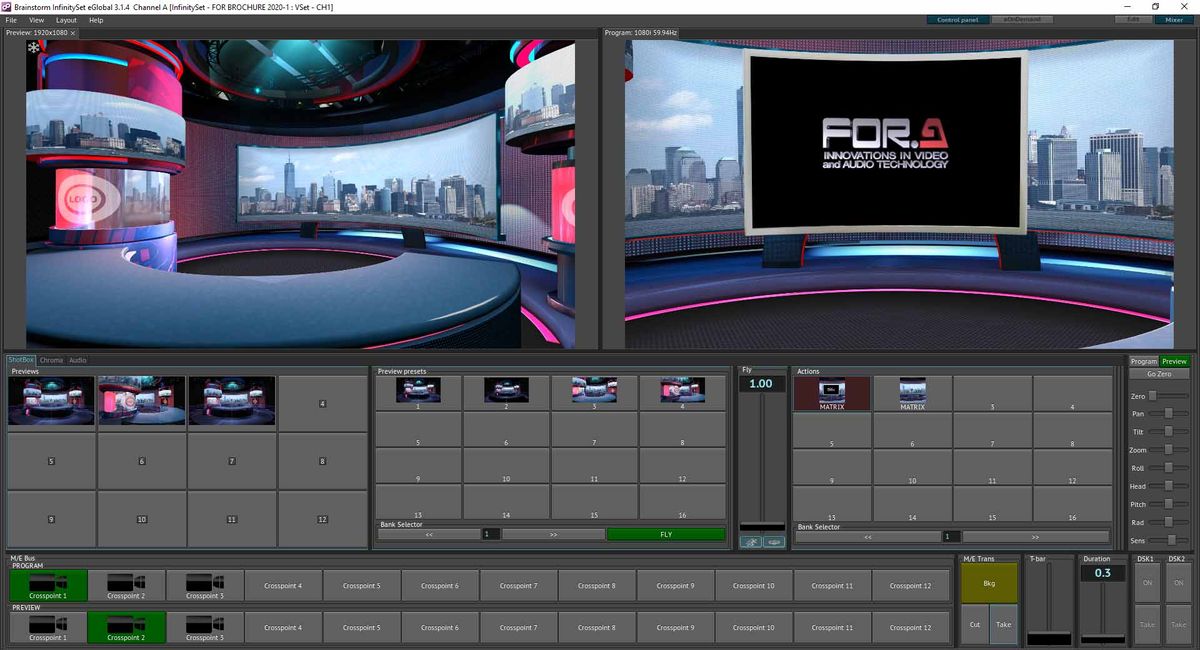
Task: Select preset 1 in the Preview presets panel
Action: 418,392
